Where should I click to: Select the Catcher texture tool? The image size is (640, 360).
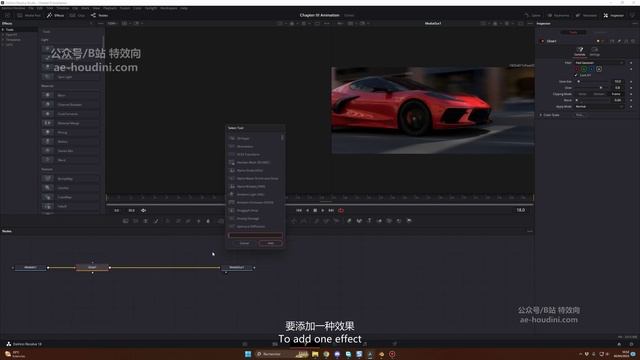(70, 188)
